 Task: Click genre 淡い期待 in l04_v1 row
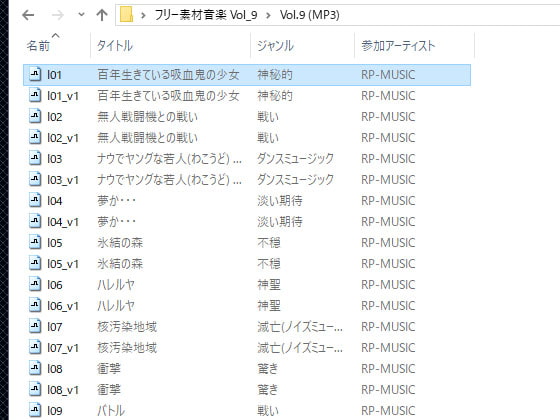[280, 222]
